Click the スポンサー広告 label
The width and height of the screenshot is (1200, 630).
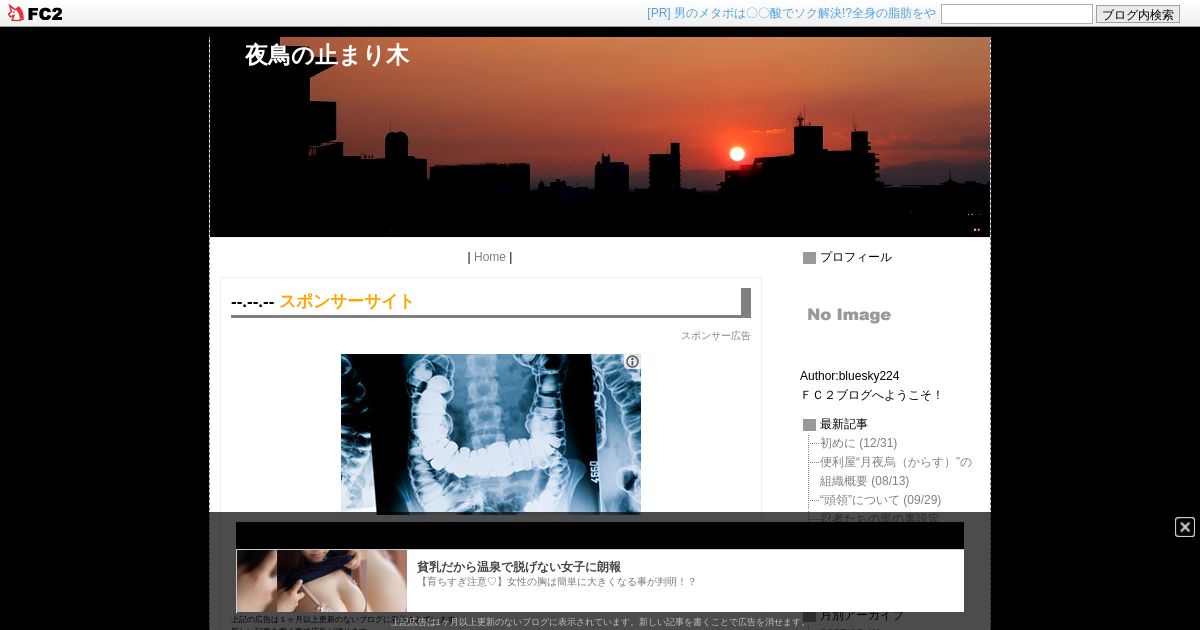(716, 336)
